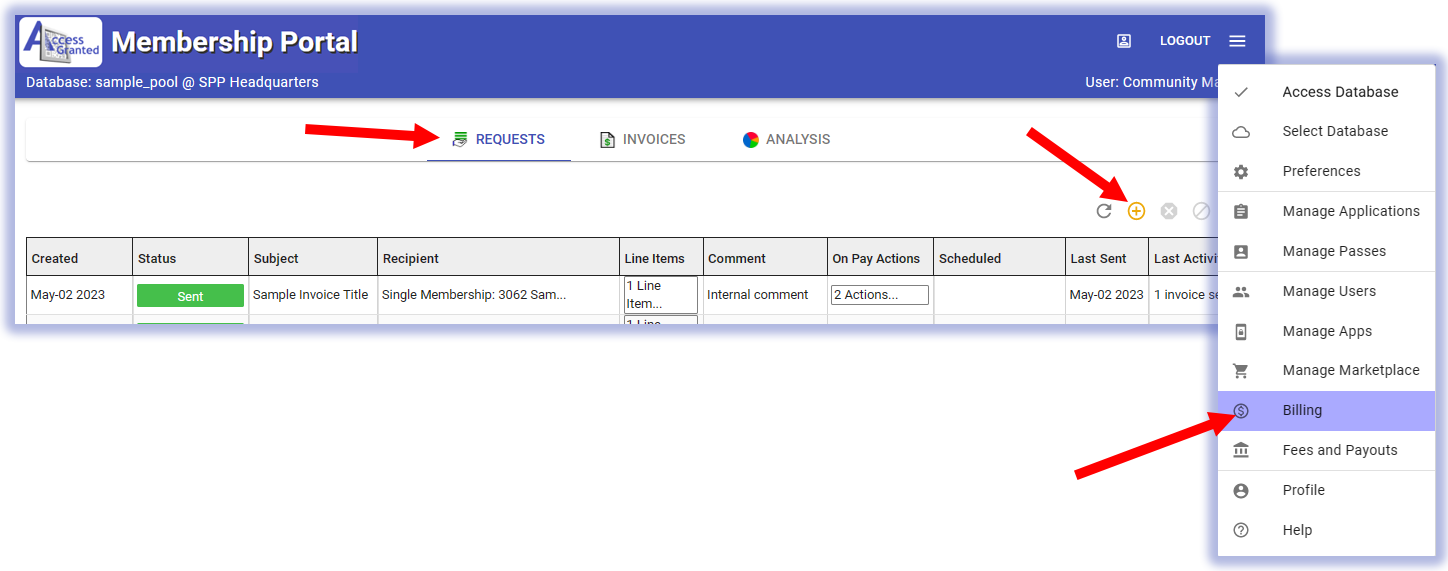Click the Preferences gear icon
Screen dimensions: 1448x571
(1241, 172)
